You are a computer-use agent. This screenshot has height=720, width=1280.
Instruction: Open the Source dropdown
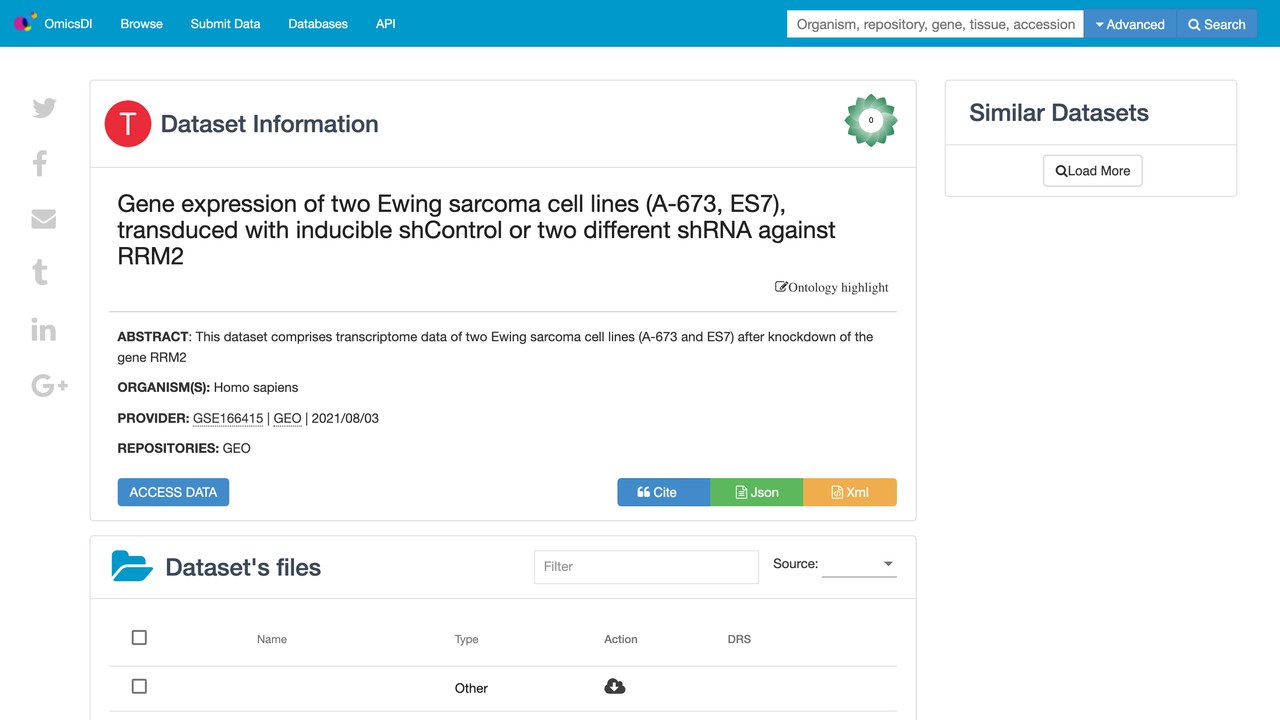(859, 565)
